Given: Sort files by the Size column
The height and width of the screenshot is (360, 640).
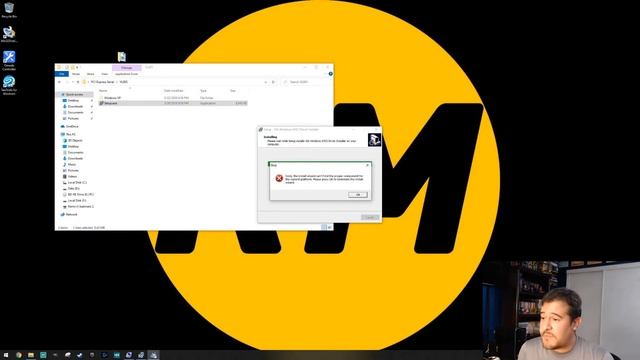Looking at the screenshot, I should (233, 91).
